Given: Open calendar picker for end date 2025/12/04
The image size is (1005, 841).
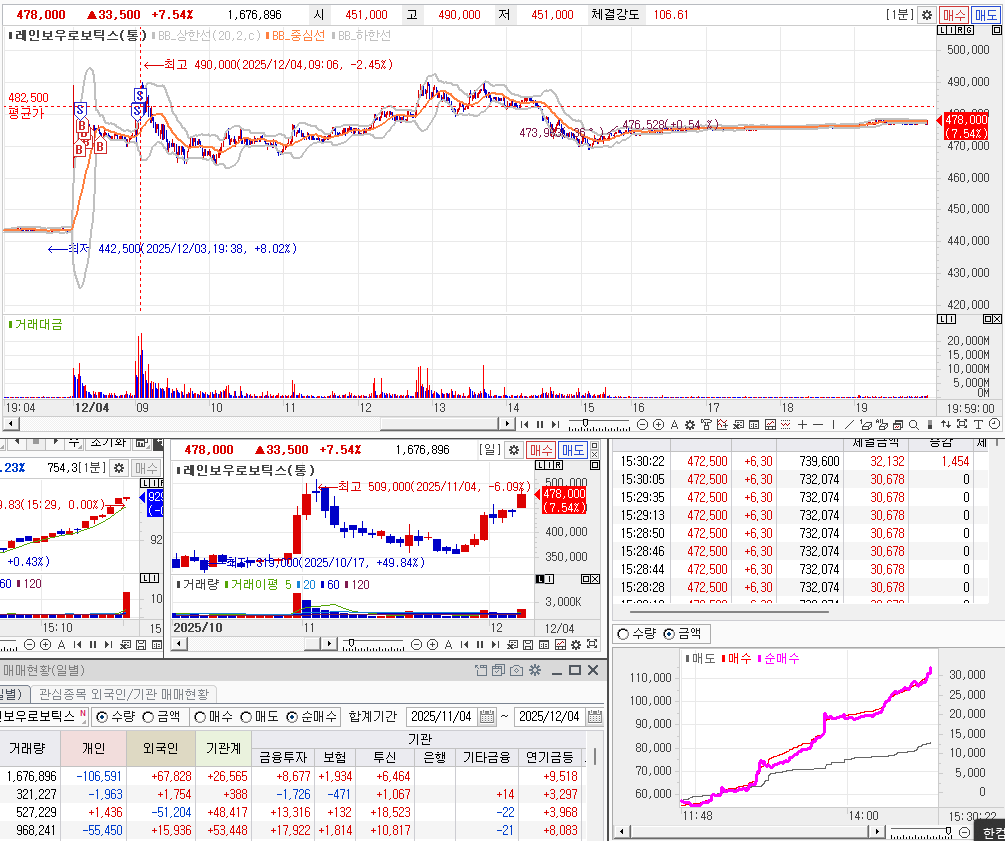Looking at the screenshot, I should pyautogui.click(x=594, y=717).
